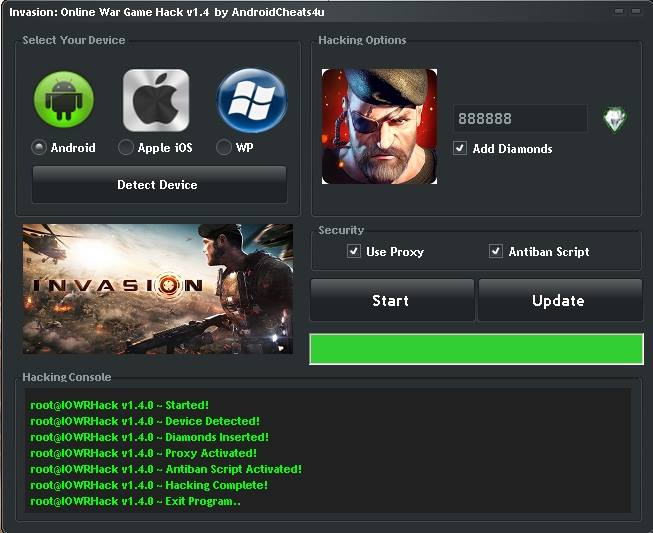Click the silver Apple logo icon
The image size is (653, 533).
click(x=156, y=100)
